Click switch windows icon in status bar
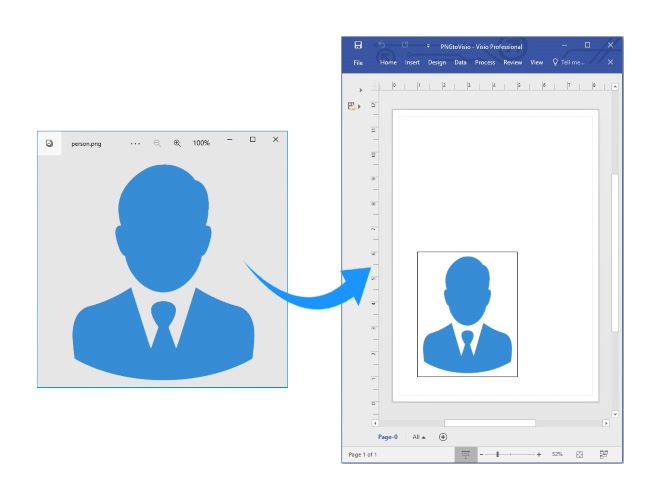Viewport: 657px width, 500px height. (603, 454)
